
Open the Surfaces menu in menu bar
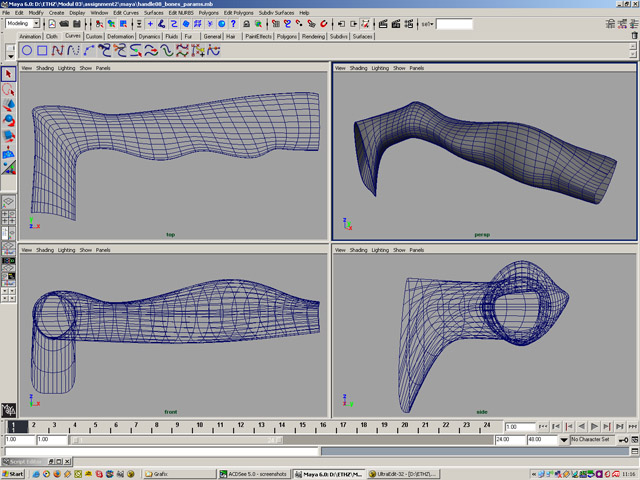(153, 13)
